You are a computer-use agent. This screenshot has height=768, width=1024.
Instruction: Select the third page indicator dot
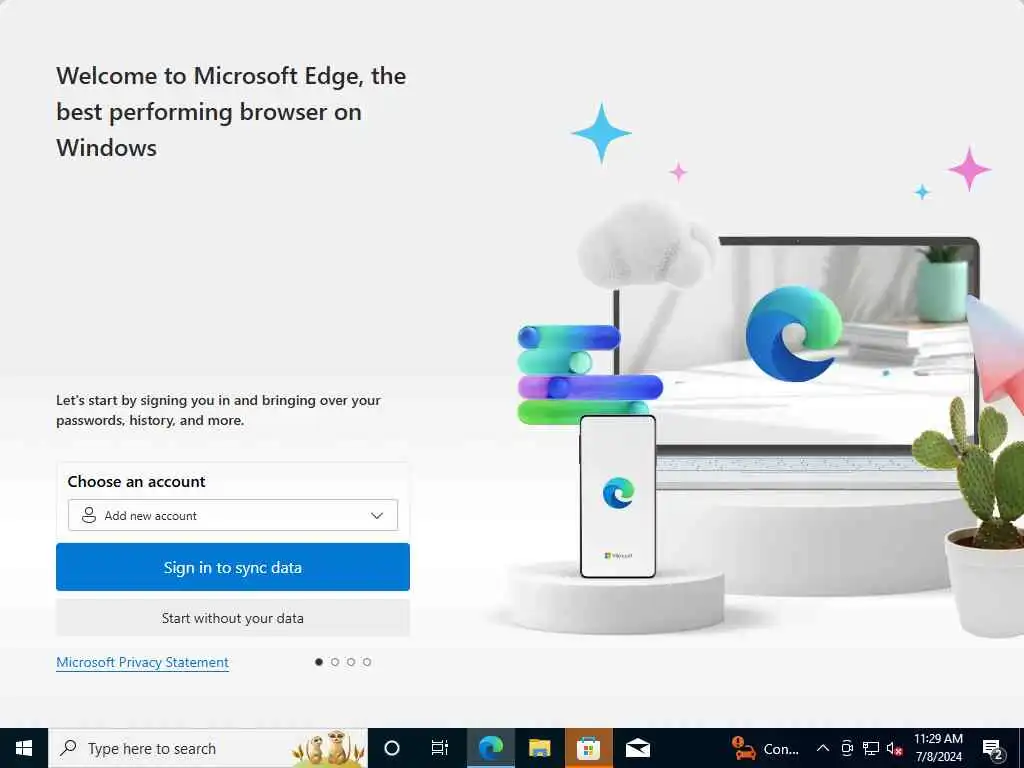[x=351, y=662]
